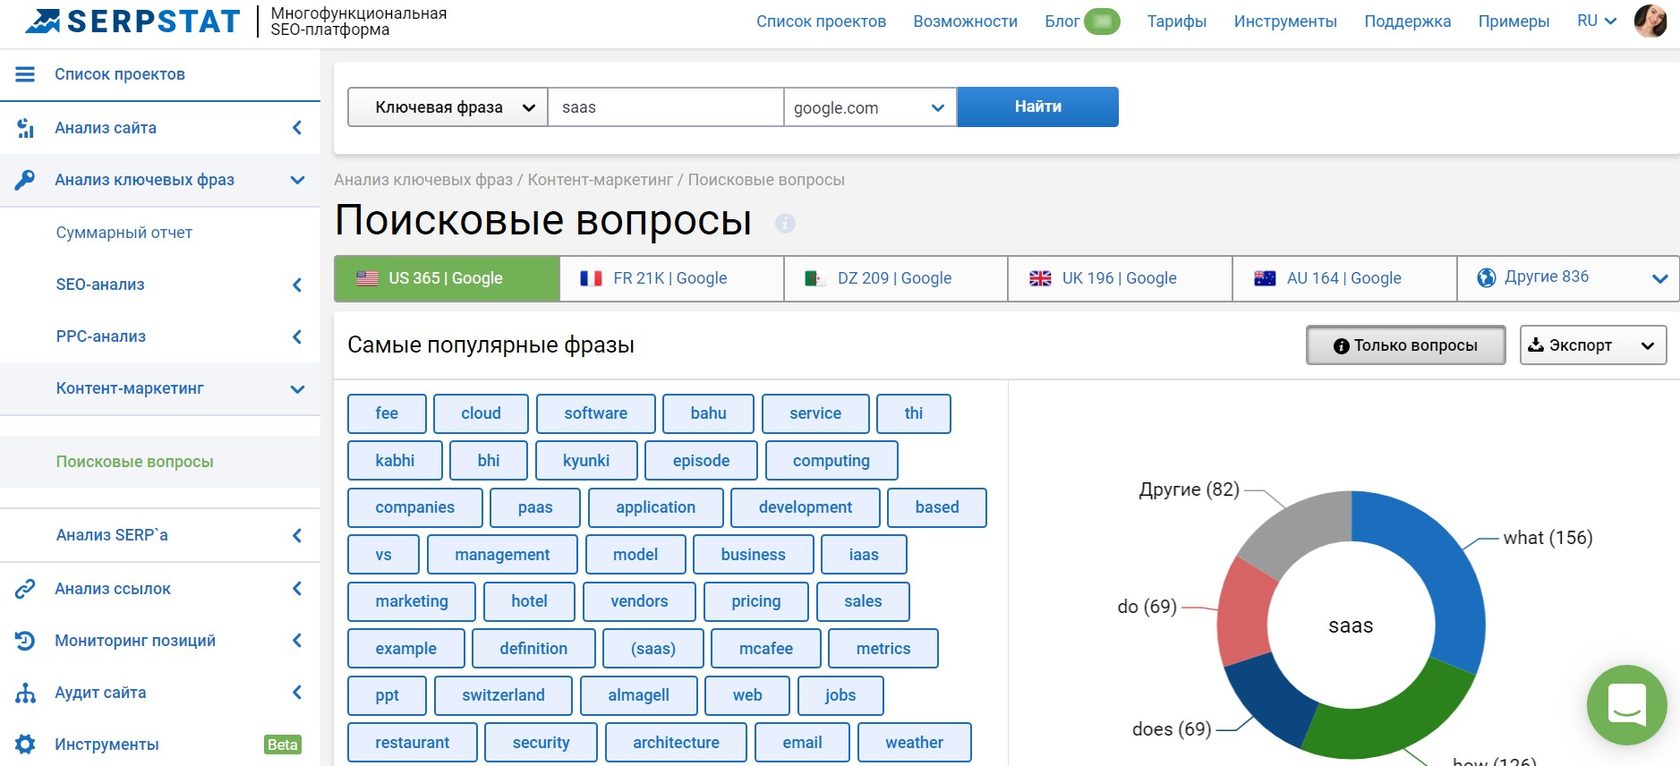
Task: Click the globe icon in Другие 836
Action: (1487, 277)
